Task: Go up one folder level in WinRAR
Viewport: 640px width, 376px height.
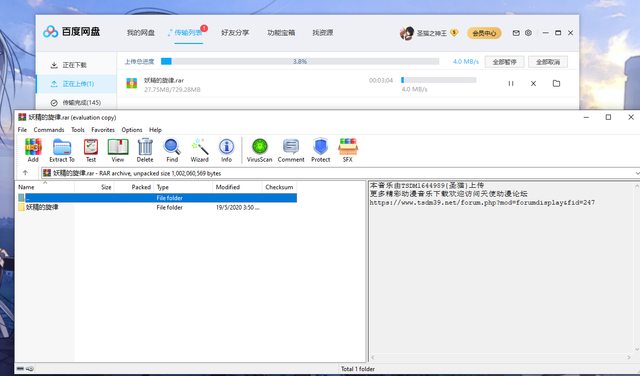Action: 25,173
